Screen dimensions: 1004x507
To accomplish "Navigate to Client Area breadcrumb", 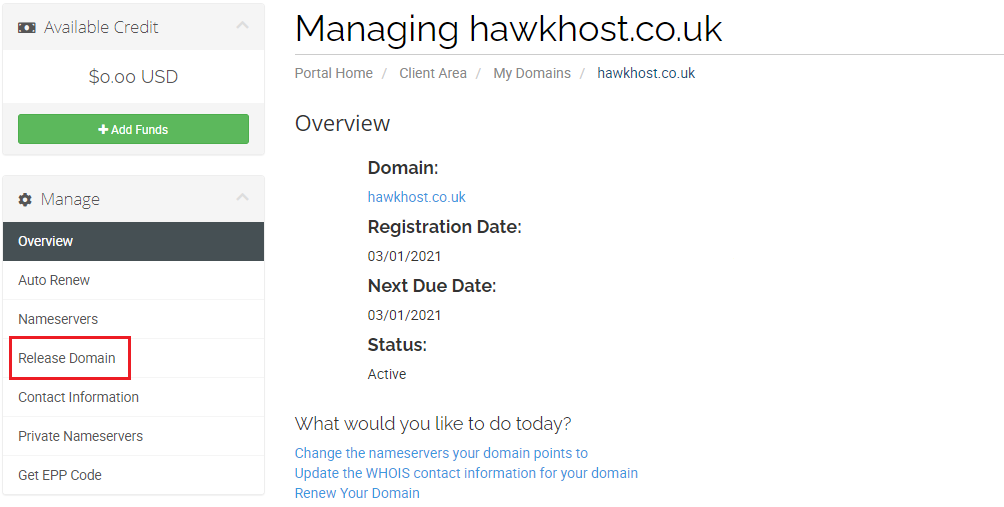I will click(x=433, y=73).
